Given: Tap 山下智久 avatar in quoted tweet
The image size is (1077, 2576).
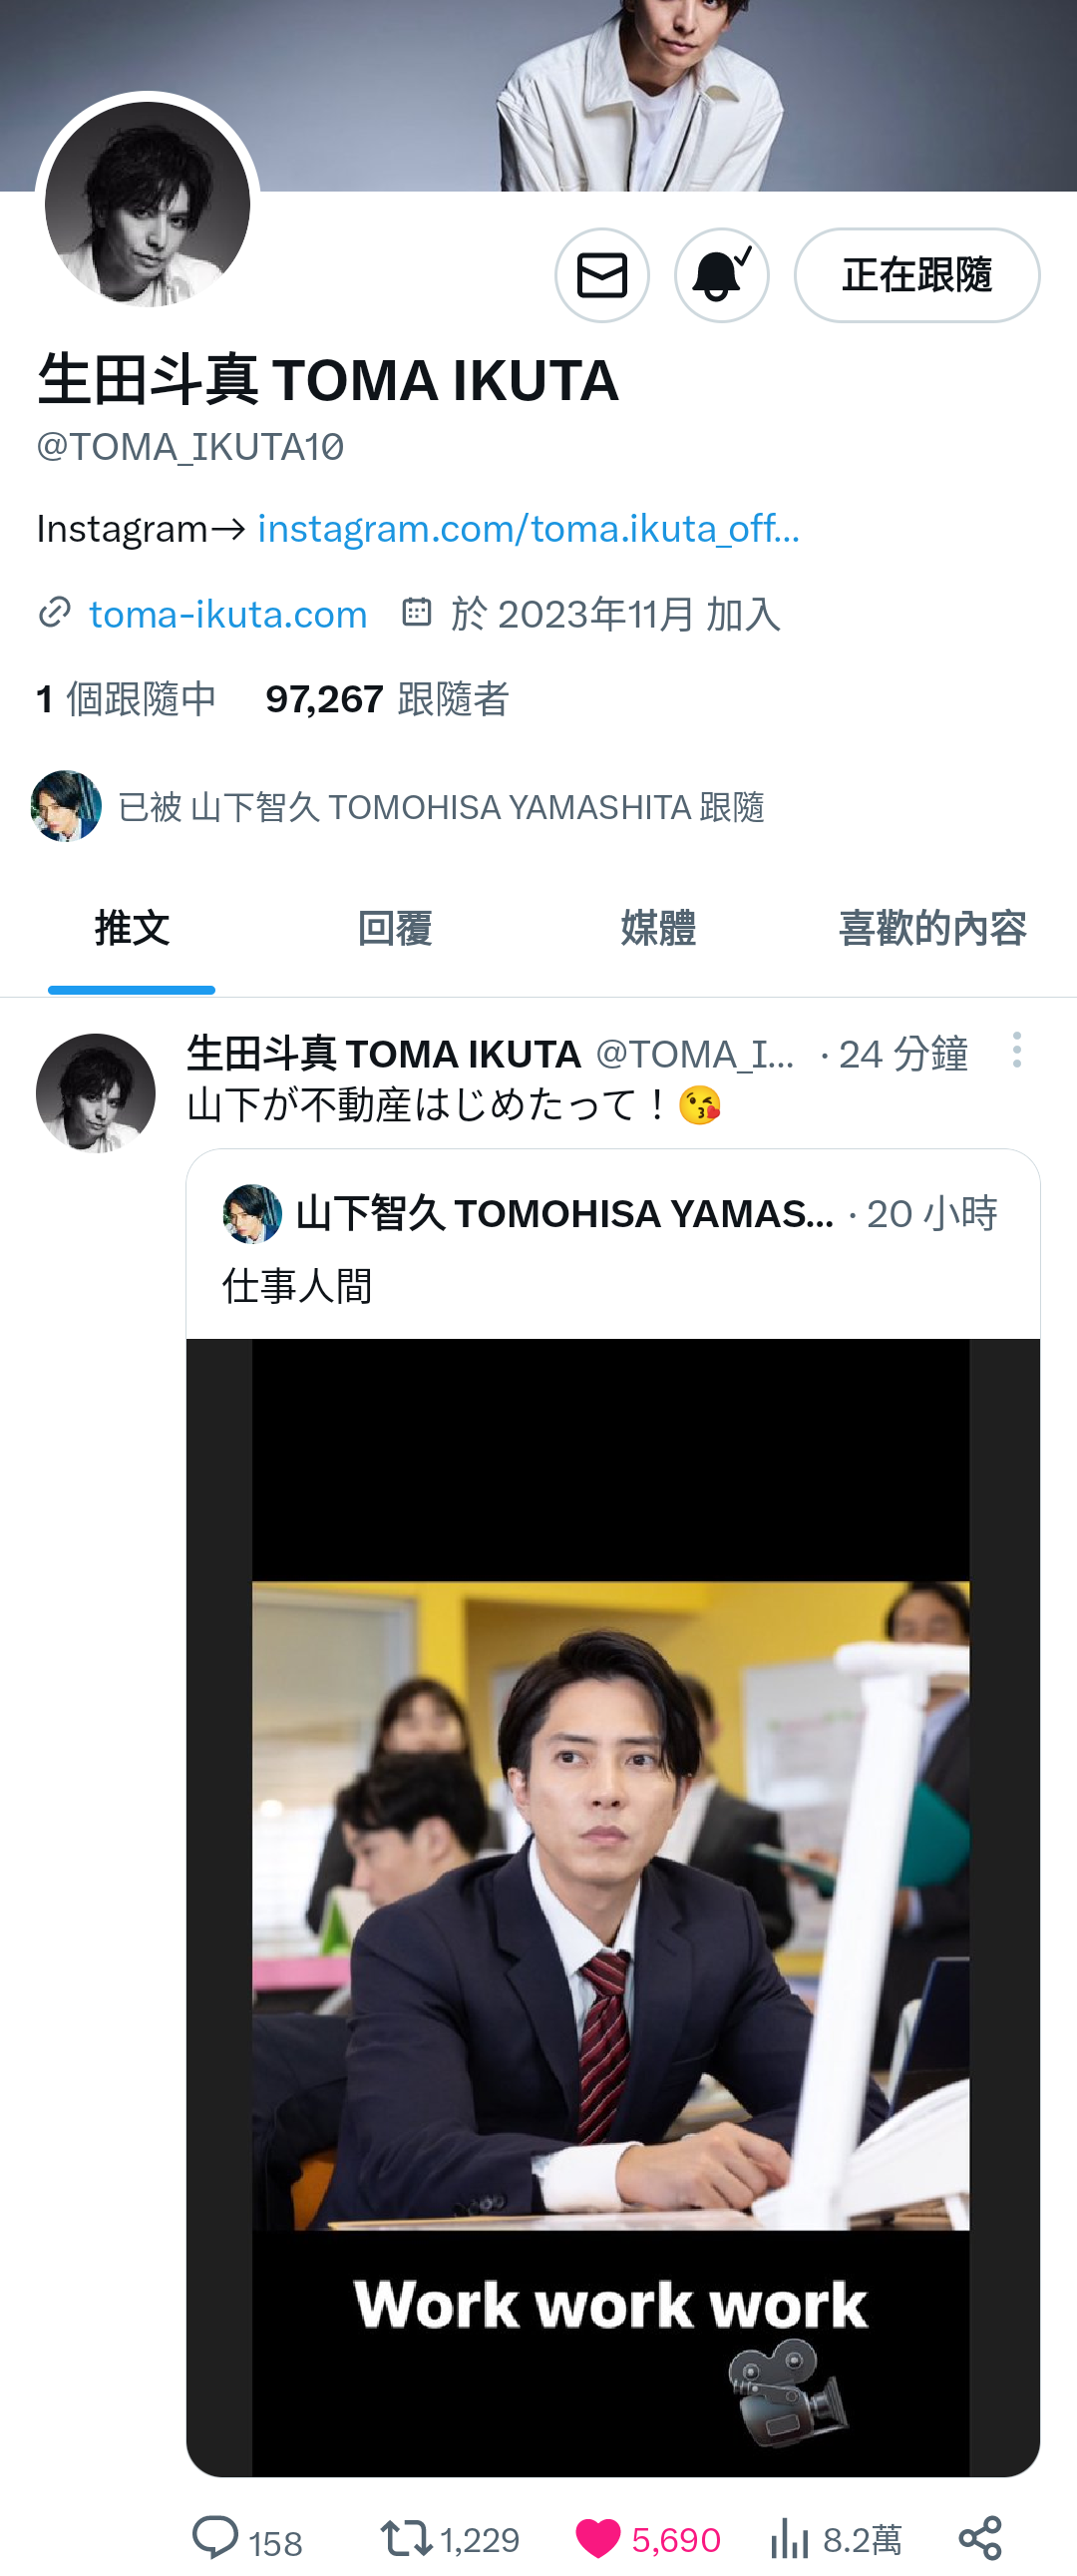Looking at the screenshot, I should (252, 1214).
